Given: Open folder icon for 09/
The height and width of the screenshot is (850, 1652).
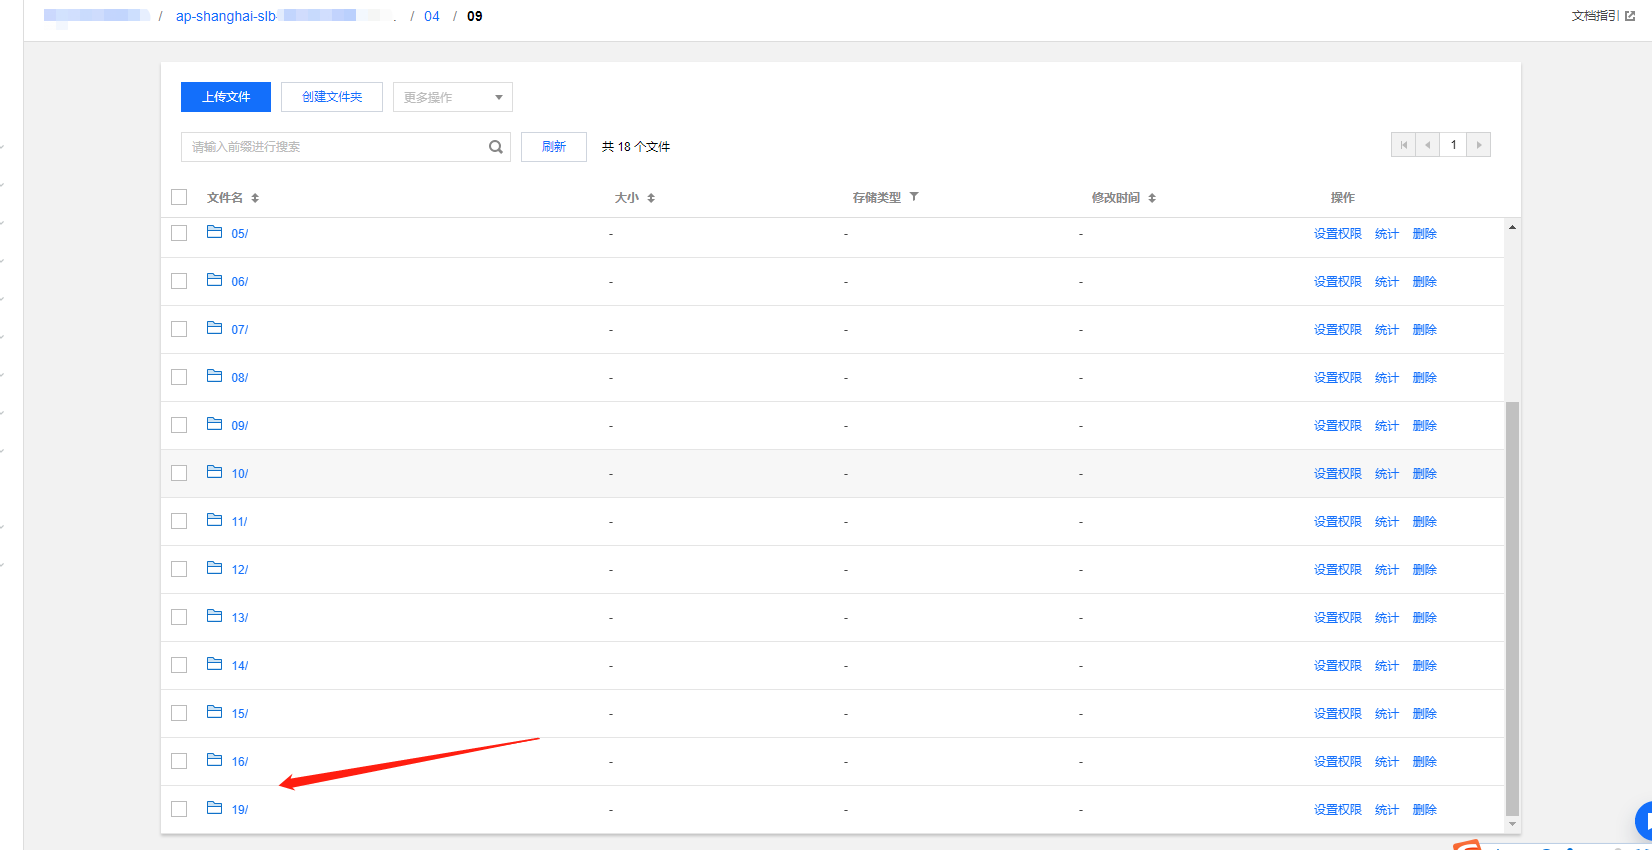Looking at the screenshot, I should coord(214,424).
